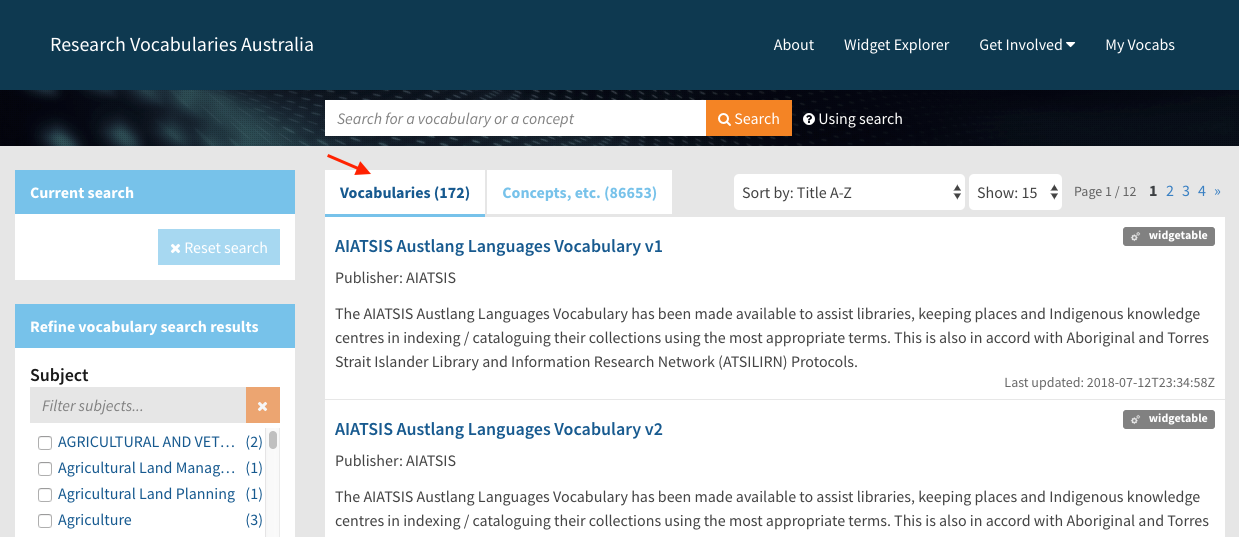Tick the Agricultural Land Management checkbox

[45, 468]
